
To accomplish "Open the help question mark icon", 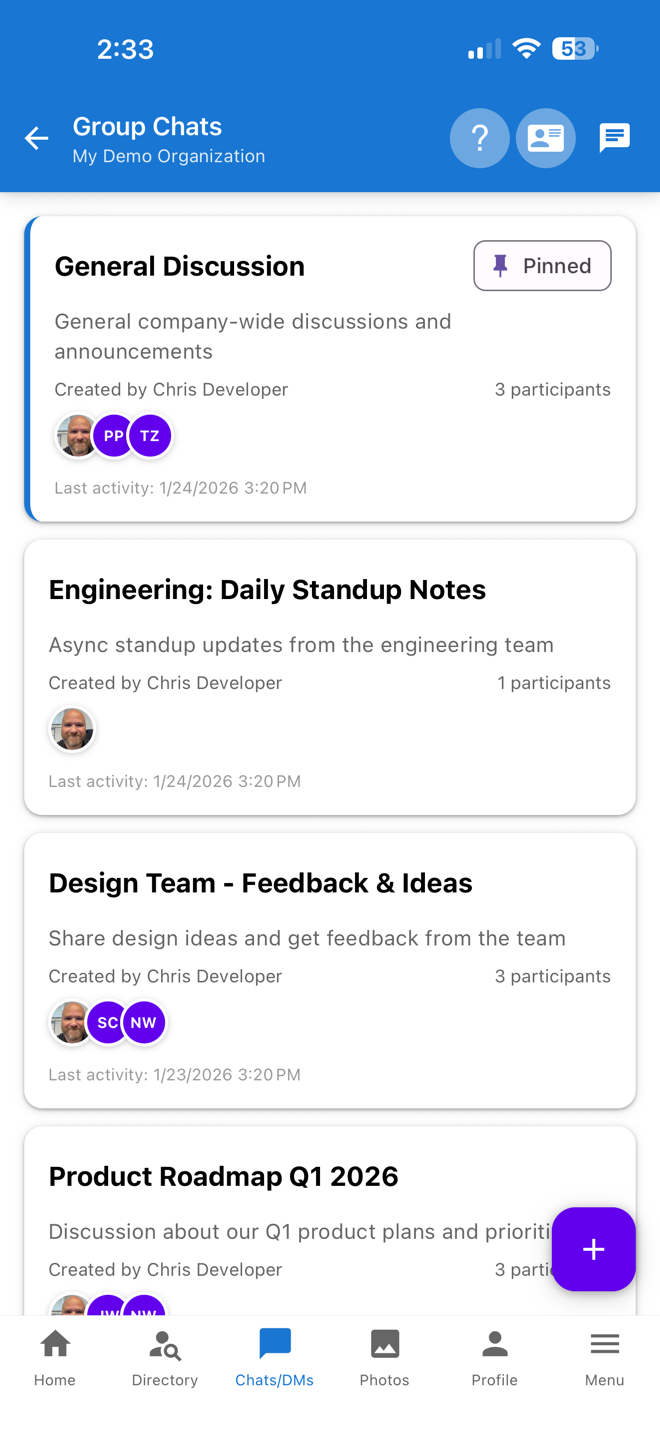I will pos(479,138).
